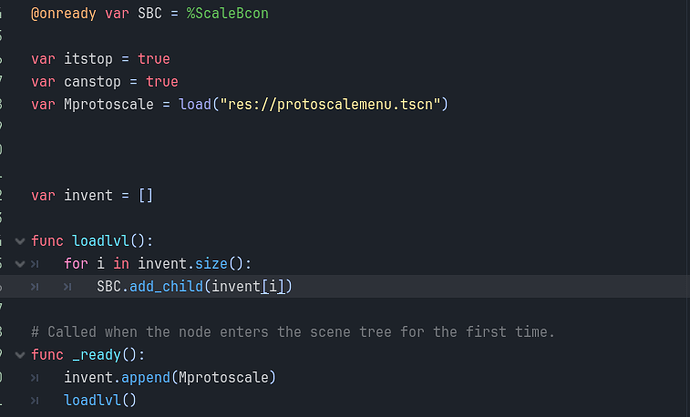Image resolution: width=690 pixels, height=417 pixels.
Task: Click the append method call
Action: pos(146,378)
